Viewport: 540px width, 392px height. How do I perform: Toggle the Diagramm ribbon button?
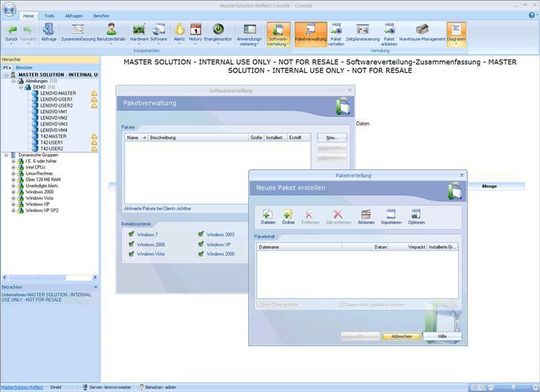tap(456, 35)
